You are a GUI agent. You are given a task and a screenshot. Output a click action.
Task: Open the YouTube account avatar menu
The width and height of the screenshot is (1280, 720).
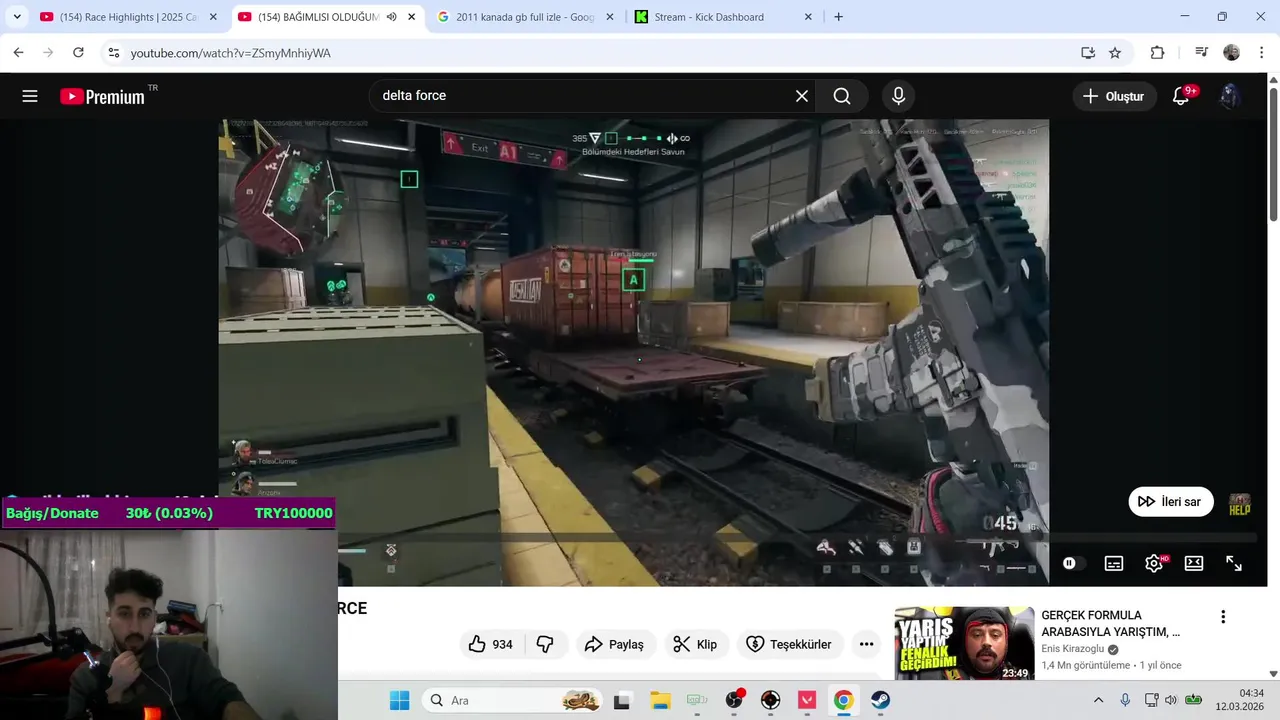1231,96
